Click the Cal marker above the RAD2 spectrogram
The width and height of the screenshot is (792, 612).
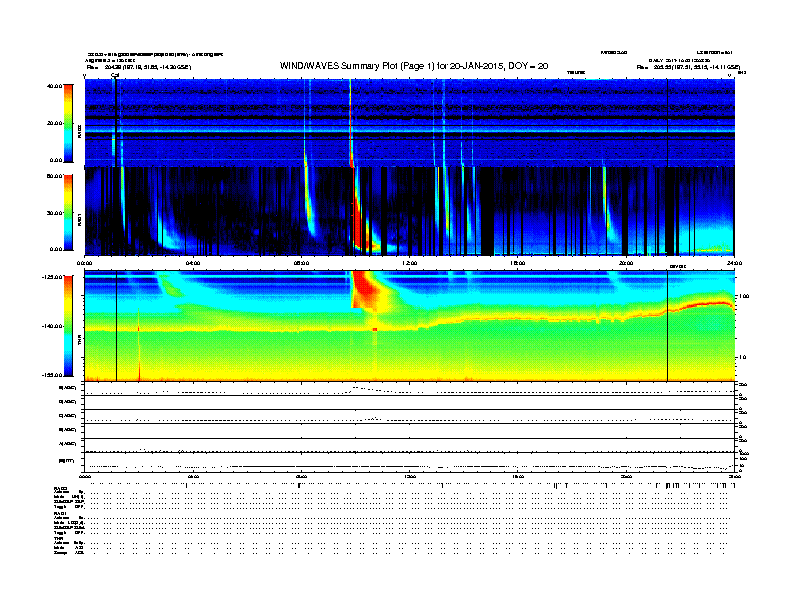click(115, 75)
